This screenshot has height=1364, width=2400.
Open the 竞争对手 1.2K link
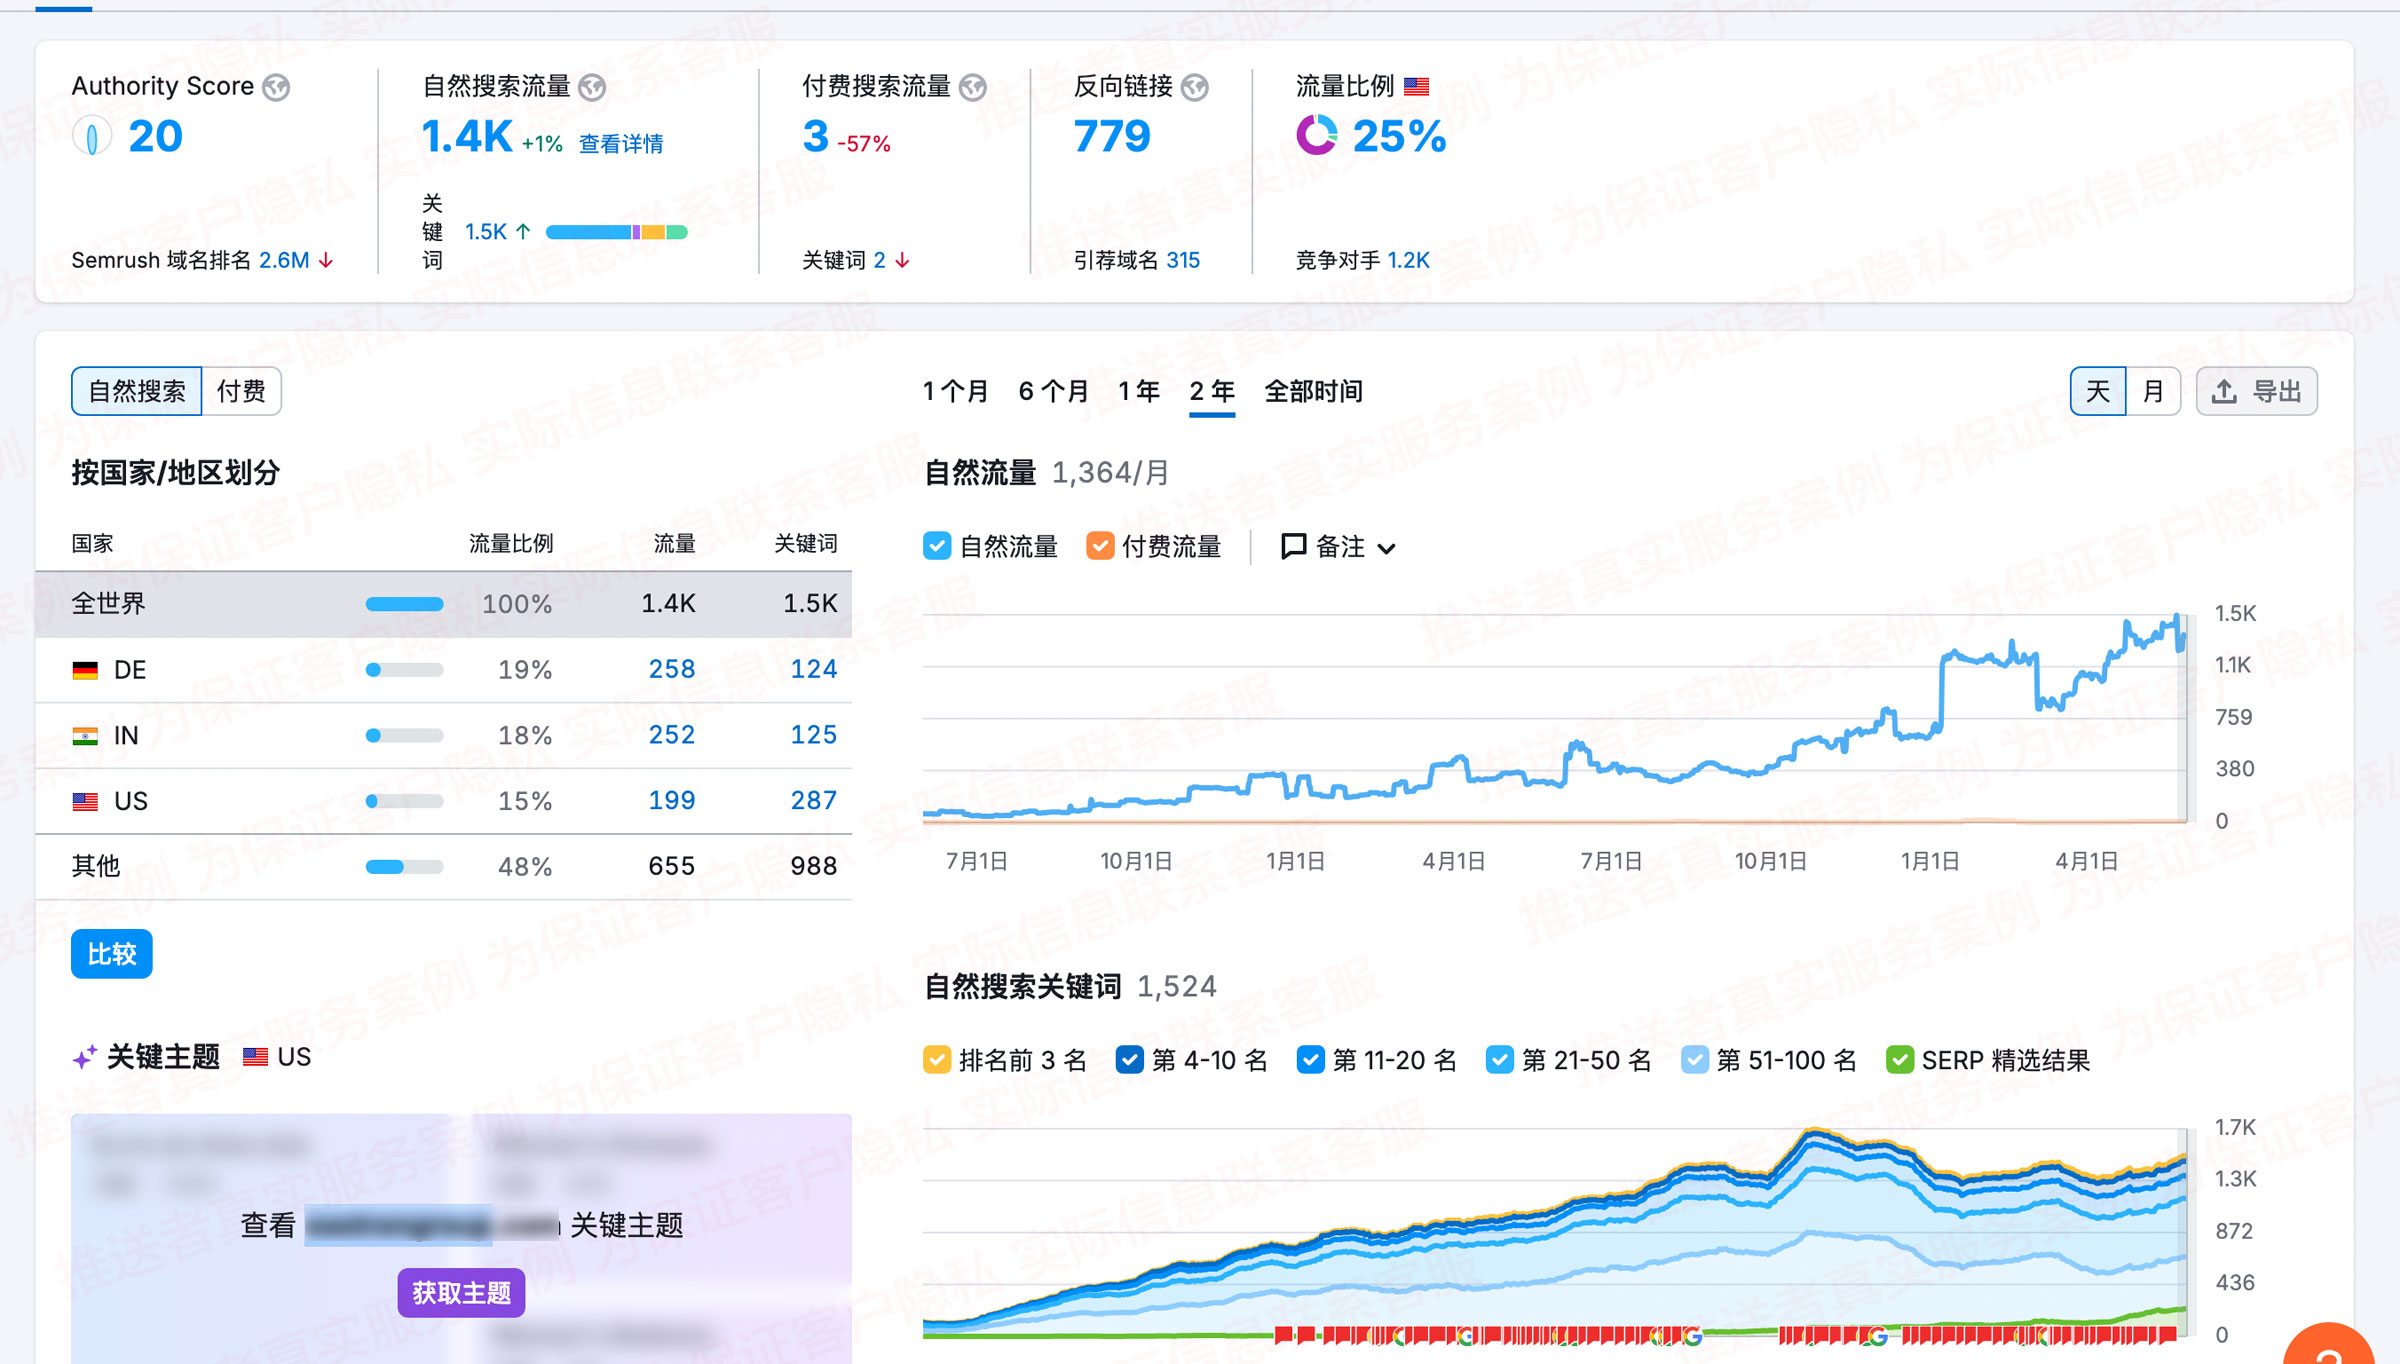point(1409,261)
